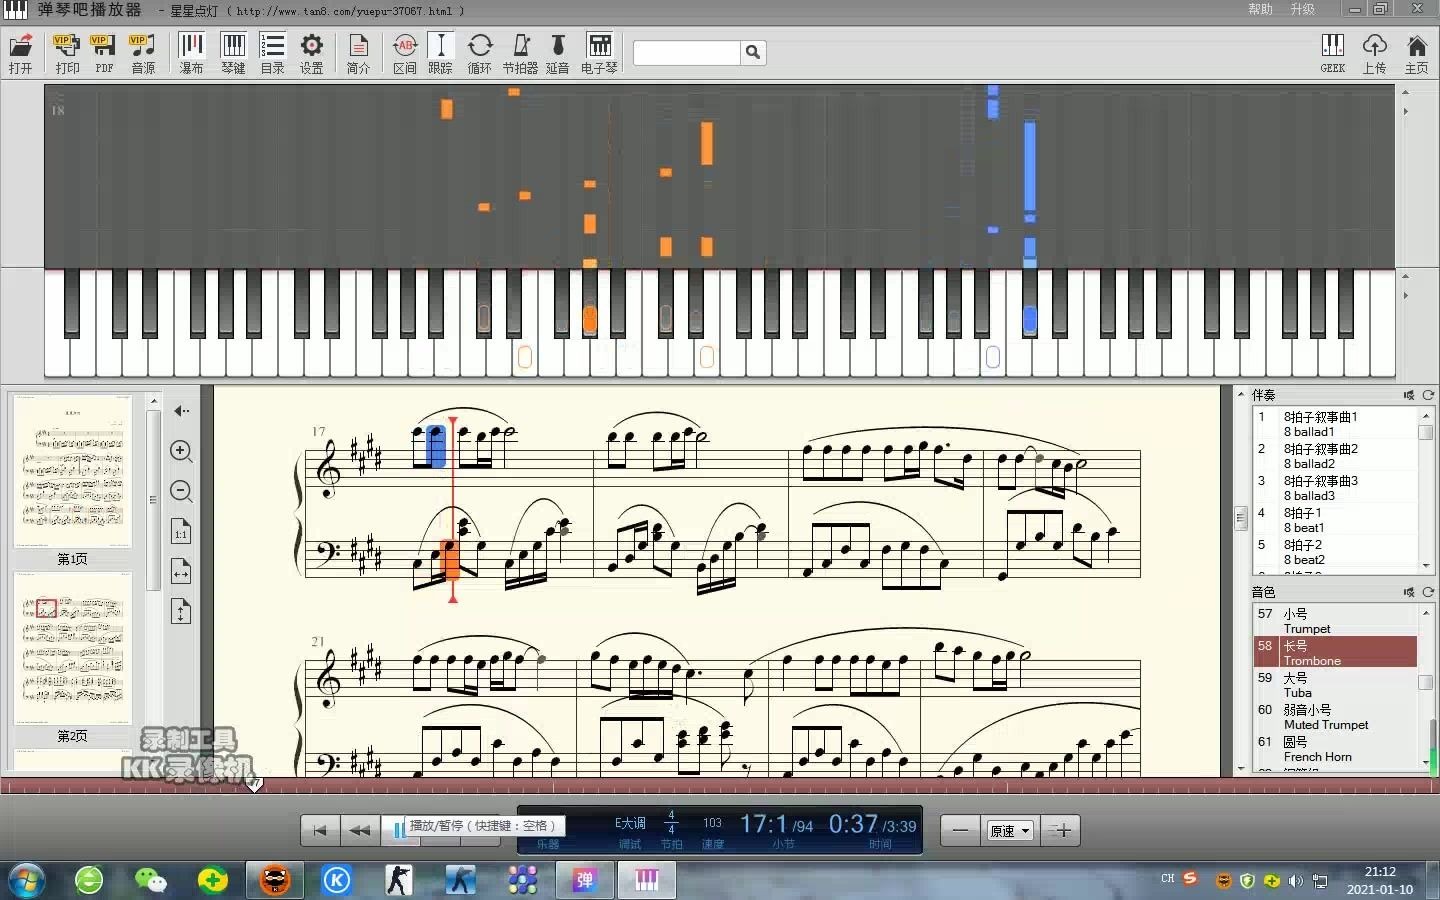
Task: Toggle 循环 loop playback
Action: pos(480,53)
